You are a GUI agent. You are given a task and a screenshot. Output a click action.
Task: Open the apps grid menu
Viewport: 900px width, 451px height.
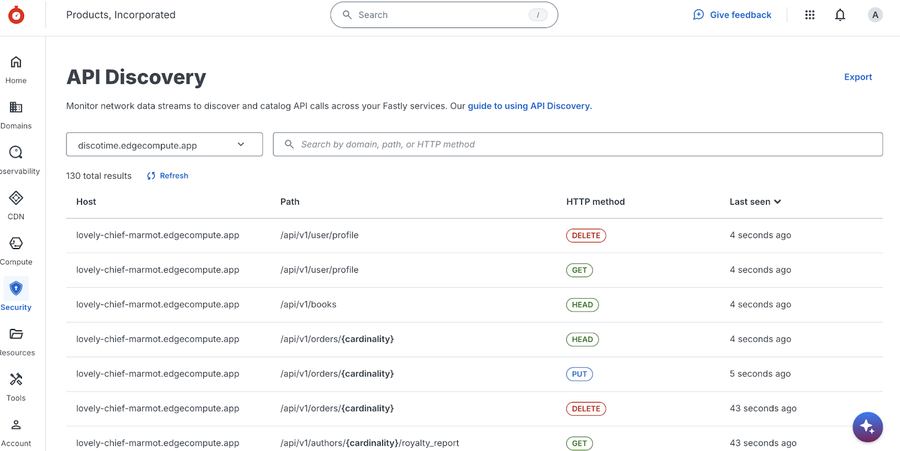tap(810, 15)
